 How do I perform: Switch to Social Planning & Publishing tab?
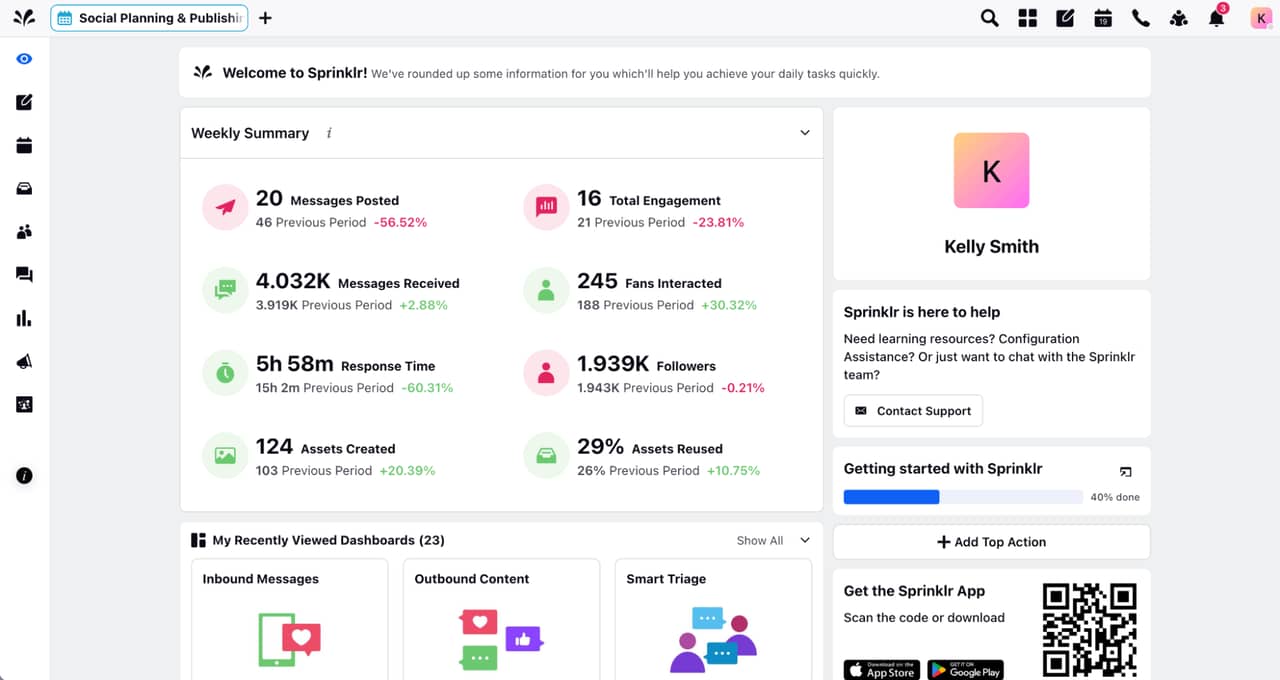149,18
